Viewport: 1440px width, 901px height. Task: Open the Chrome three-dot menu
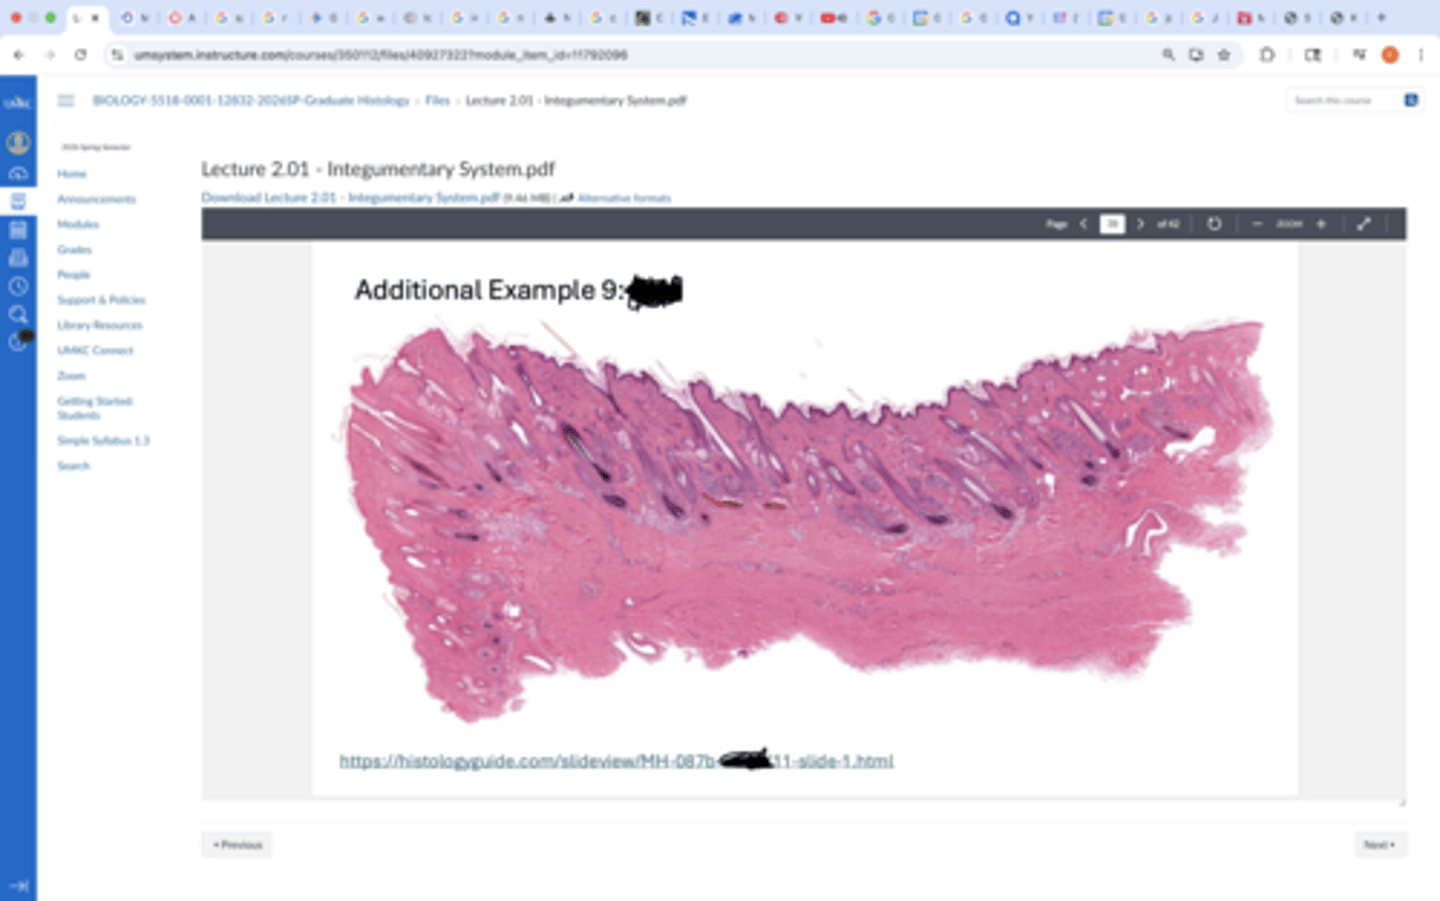(1421, 55)
